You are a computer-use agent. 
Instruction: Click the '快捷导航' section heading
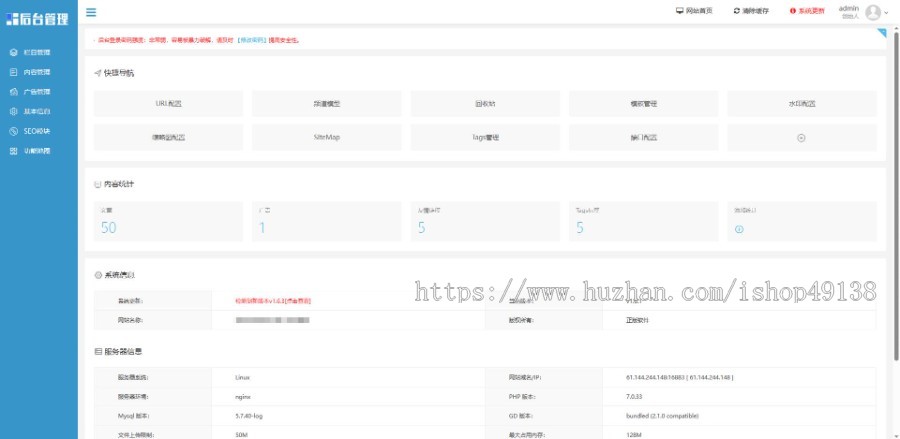coord(119,73)
